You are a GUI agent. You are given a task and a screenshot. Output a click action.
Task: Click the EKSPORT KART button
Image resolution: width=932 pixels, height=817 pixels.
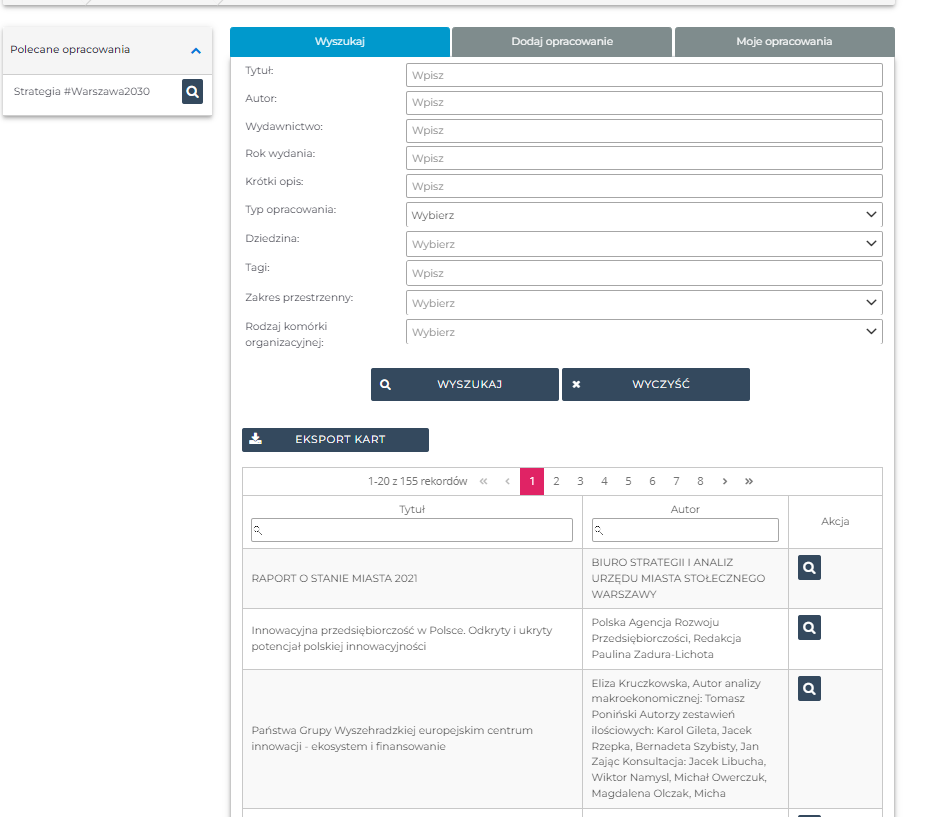[335, 439]
